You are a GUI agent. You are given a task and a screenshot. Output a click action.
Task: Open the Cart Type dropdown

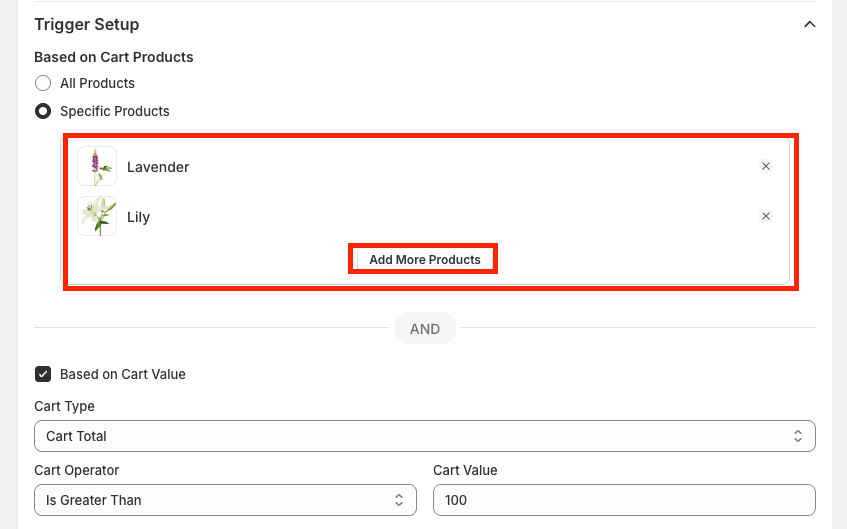[x=424, y=436]
